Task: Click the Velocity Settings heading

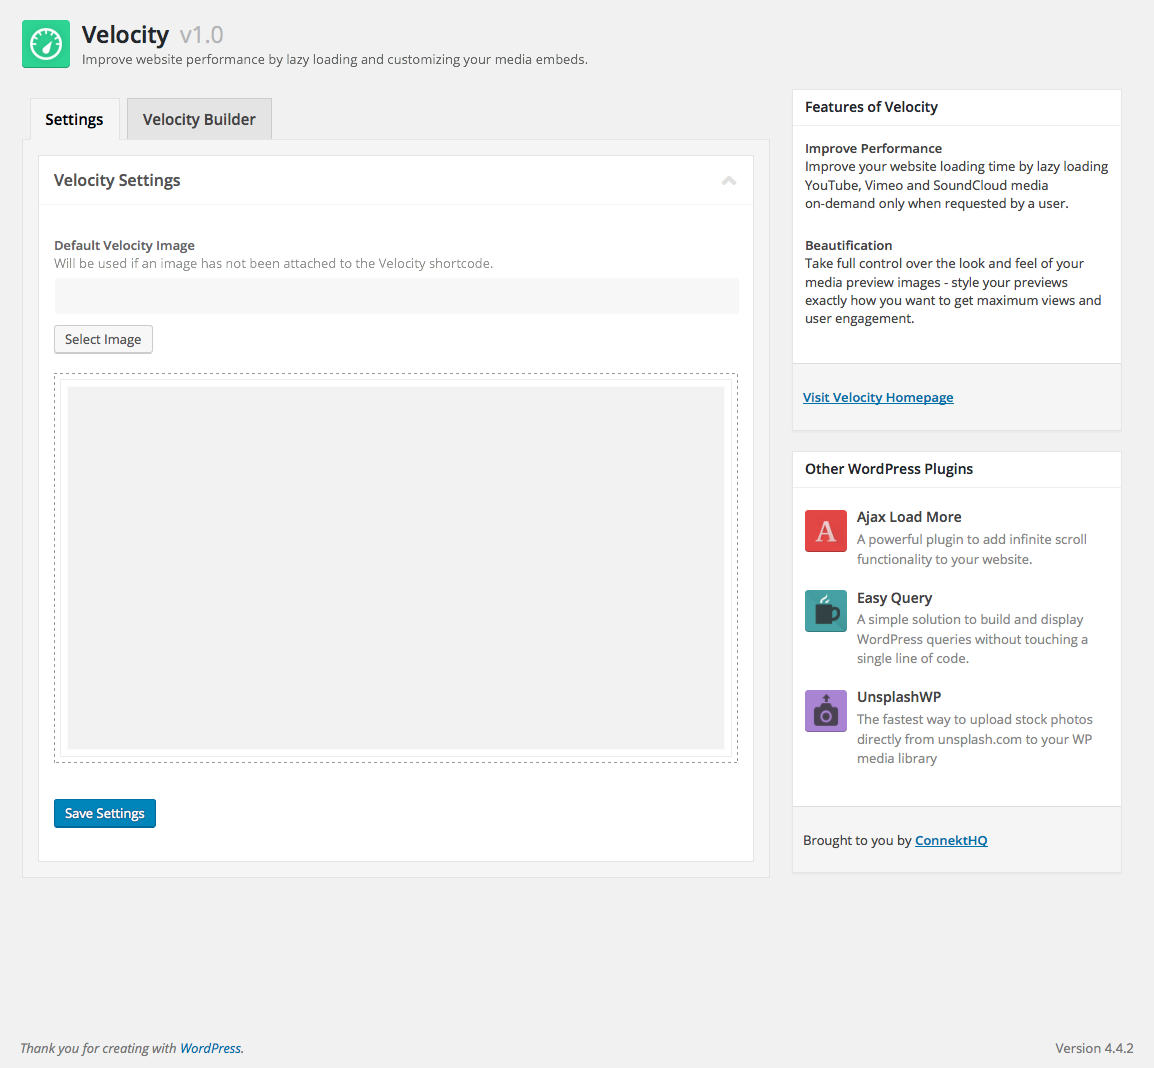Action: point(117,180)
